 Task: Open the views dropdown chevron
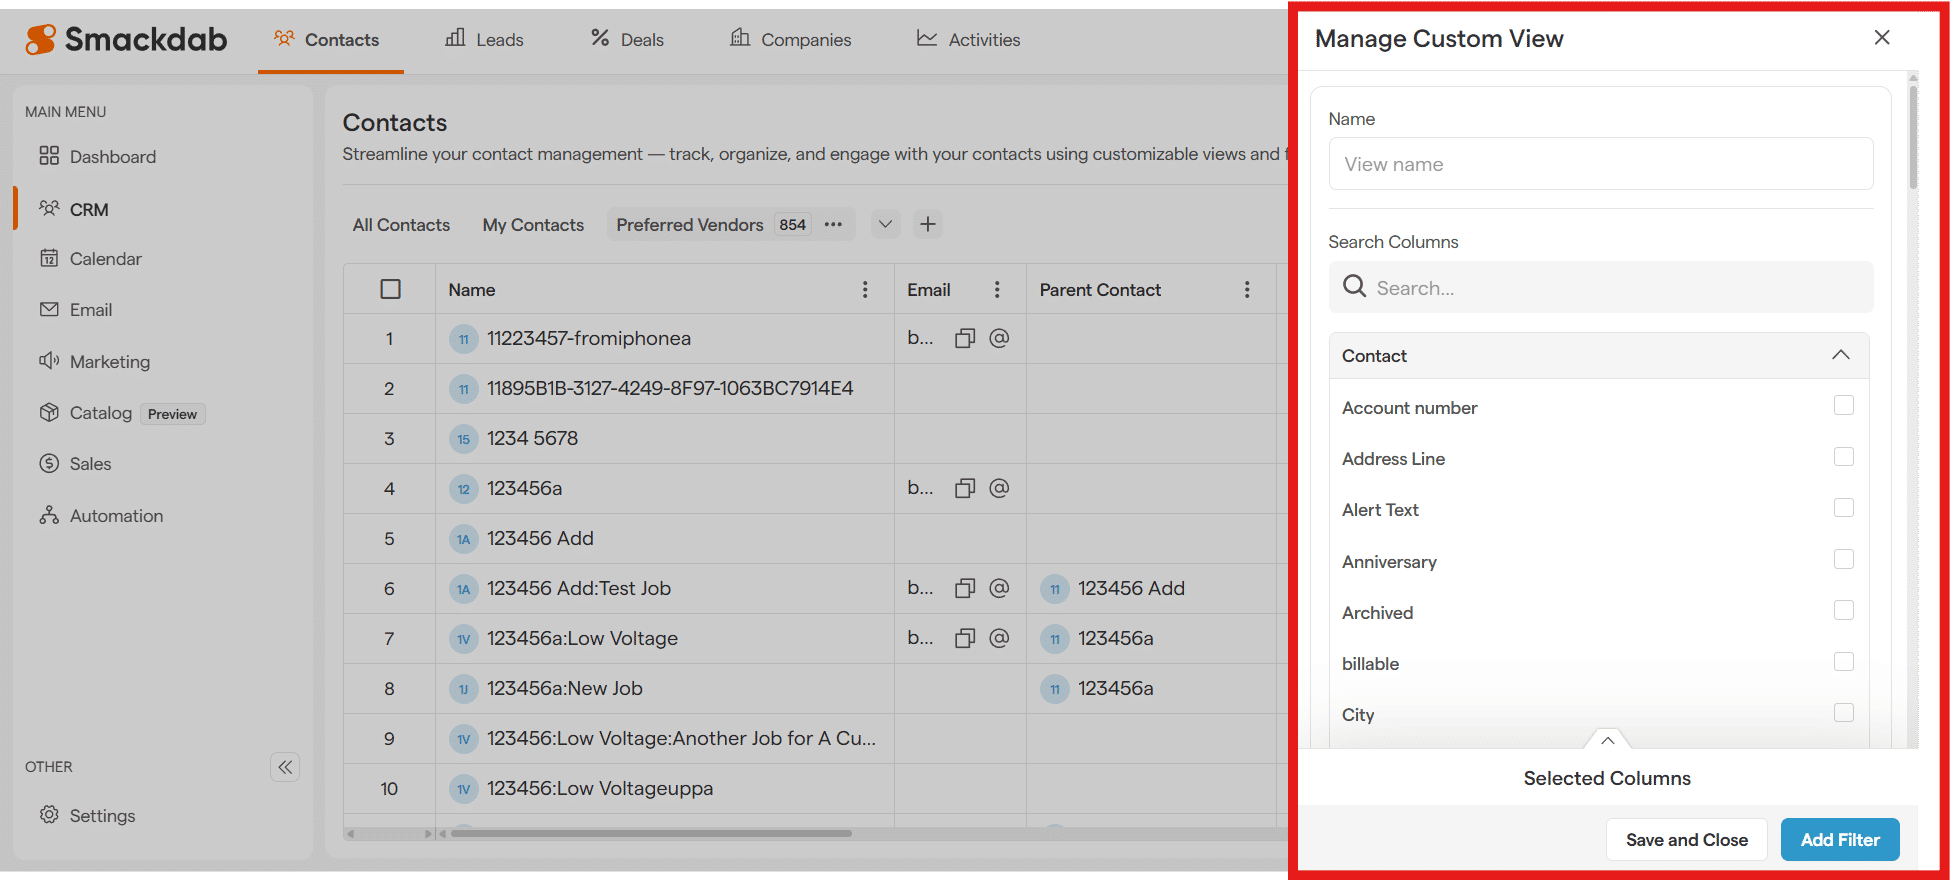pos(885,224)
